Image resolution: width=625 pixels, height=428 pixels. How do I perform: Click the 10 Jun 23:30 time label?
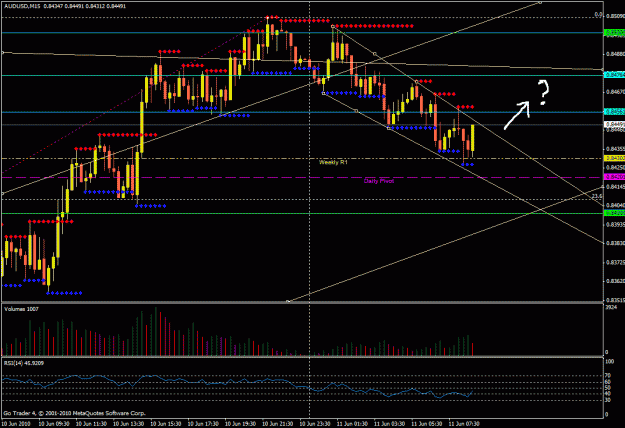click(x=315, y=424)
